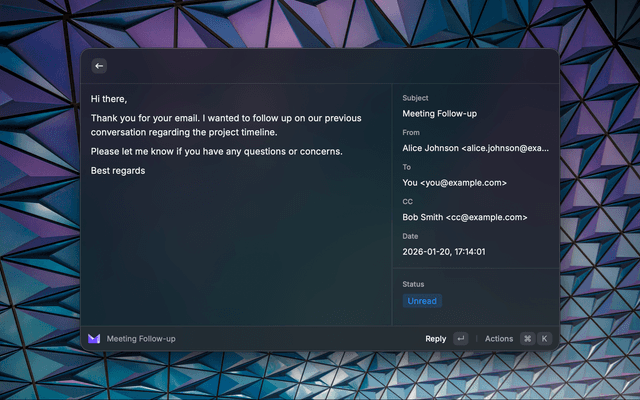Click the date value 2026-01-20, 17:14:01
The height and width of the screenshot is (400, 640).
click(x=443, y=252)
